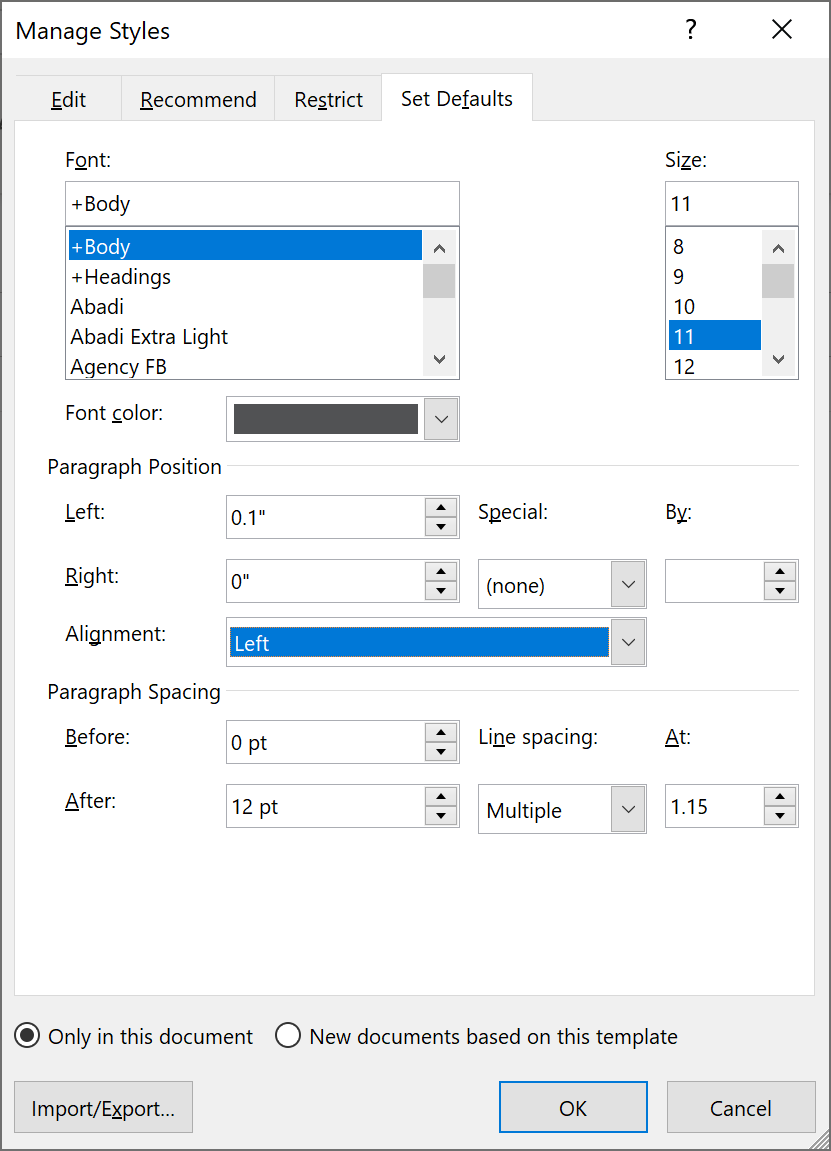Screen dimensions: 831x1151
Task: Choose "New documents based on this template"
Action: pos(288,1036)
